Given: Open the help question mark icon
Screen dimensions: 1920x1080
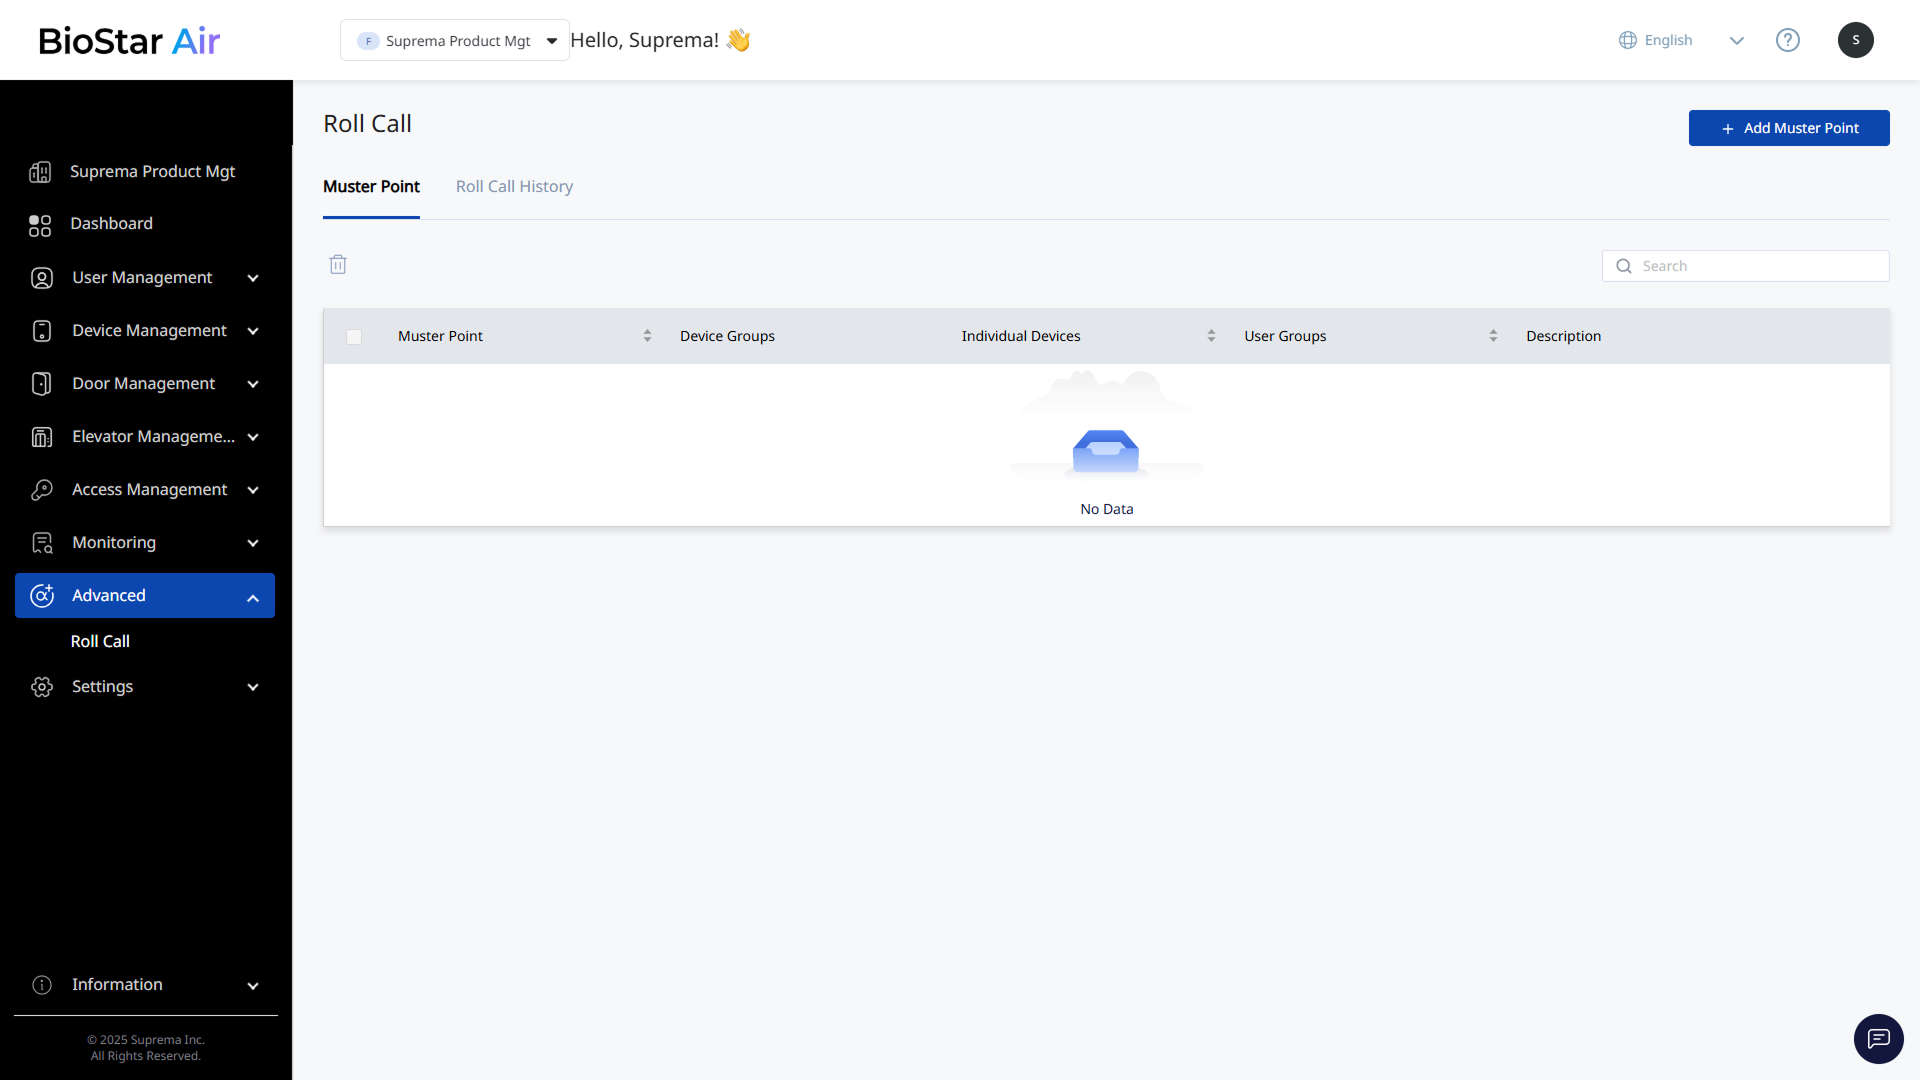Looking at the screenshot, I should (1787, 40).
